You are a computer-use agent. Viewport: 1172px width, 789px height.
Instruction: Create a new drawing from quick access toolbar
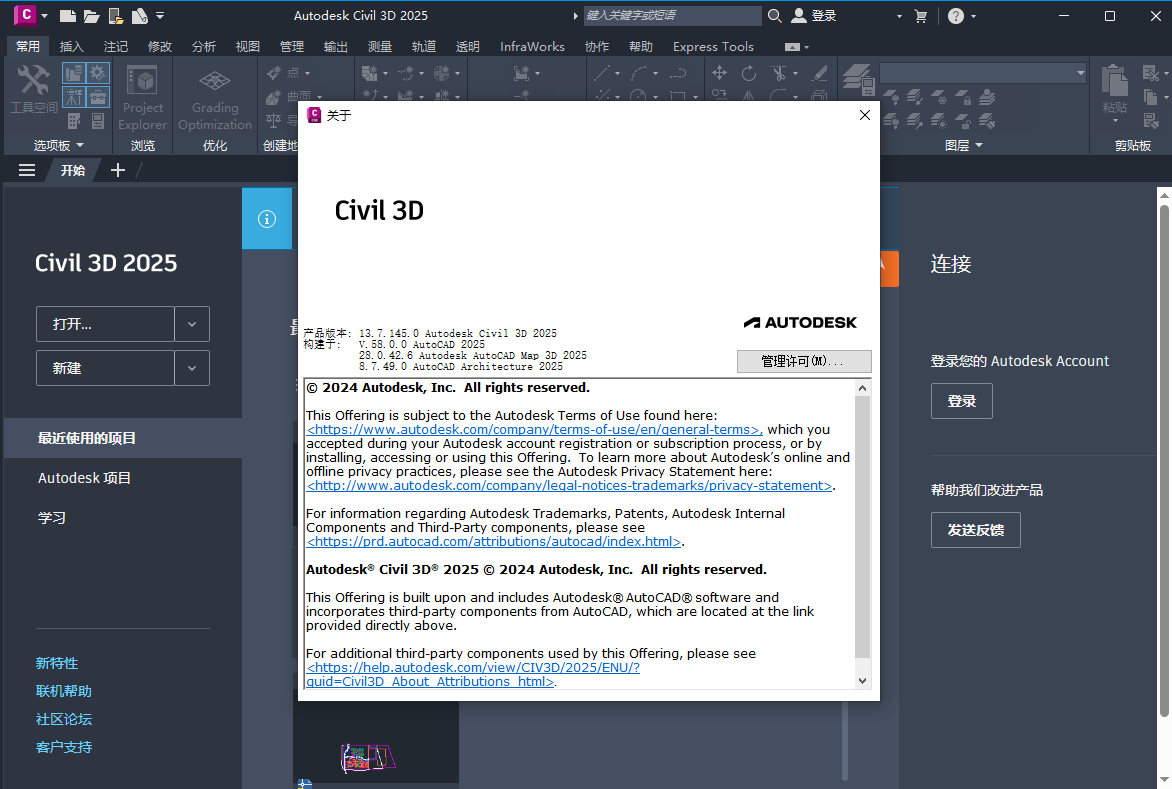point(67,16)
